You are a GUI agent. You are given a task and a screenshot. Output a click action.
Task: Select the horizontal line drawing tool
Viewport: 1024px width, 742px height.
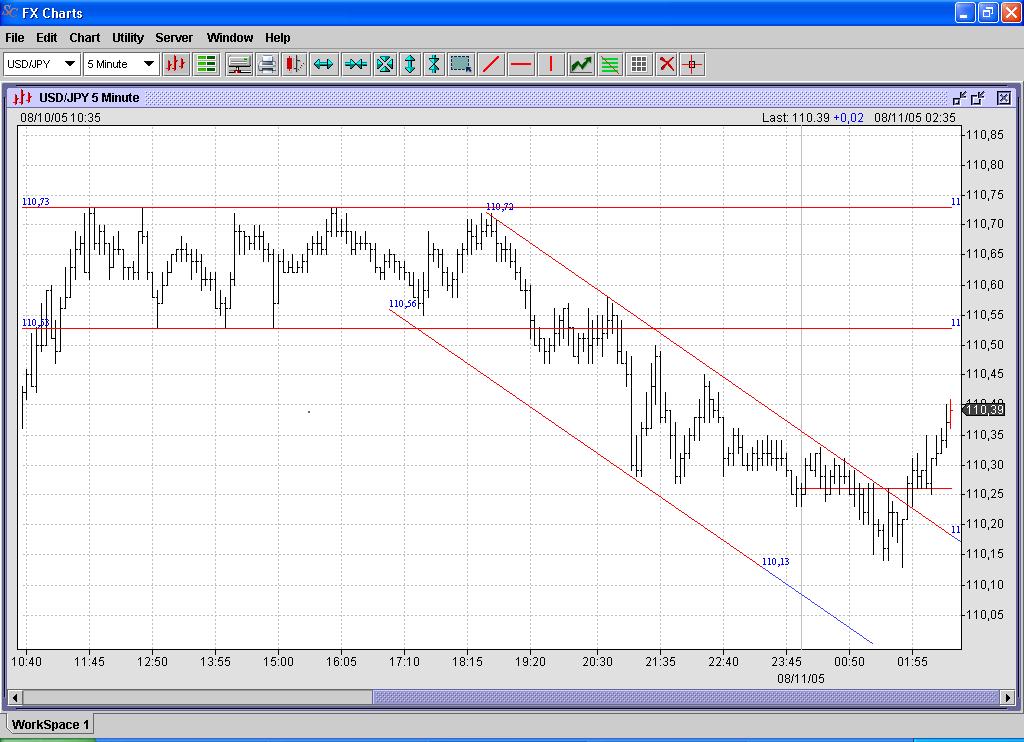click(x=521, y=64)
